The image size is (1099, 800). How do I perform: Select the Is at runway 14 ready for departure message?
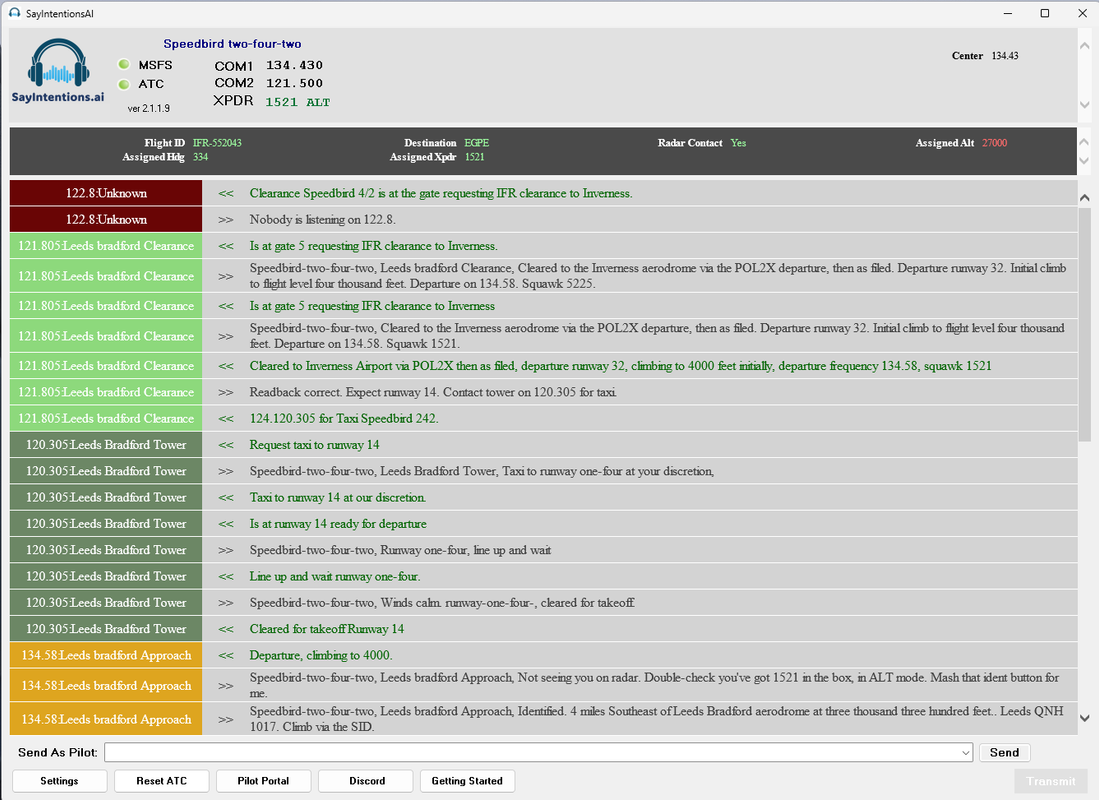(338, 524)
